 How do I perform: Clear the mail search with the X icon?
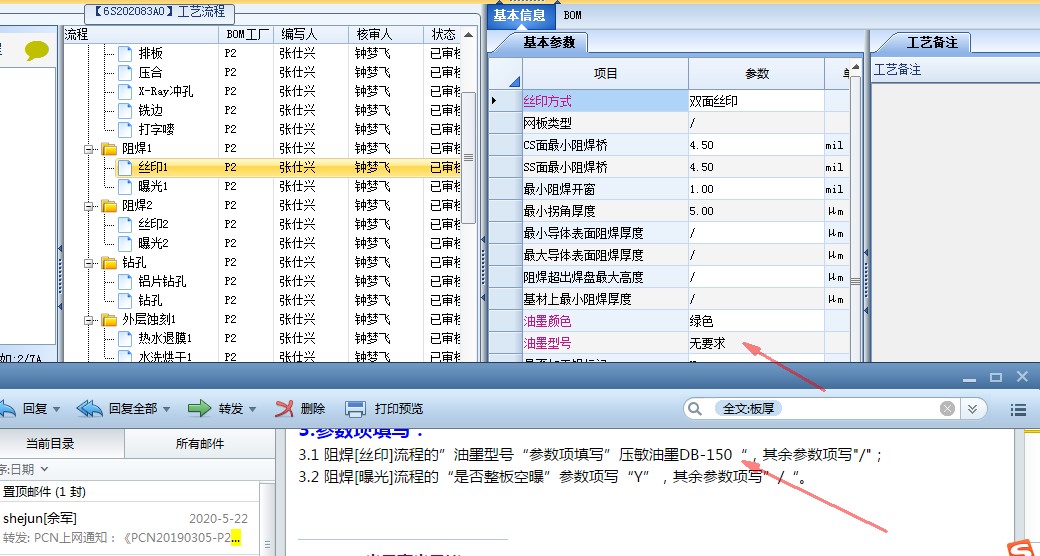click(948, 409)
